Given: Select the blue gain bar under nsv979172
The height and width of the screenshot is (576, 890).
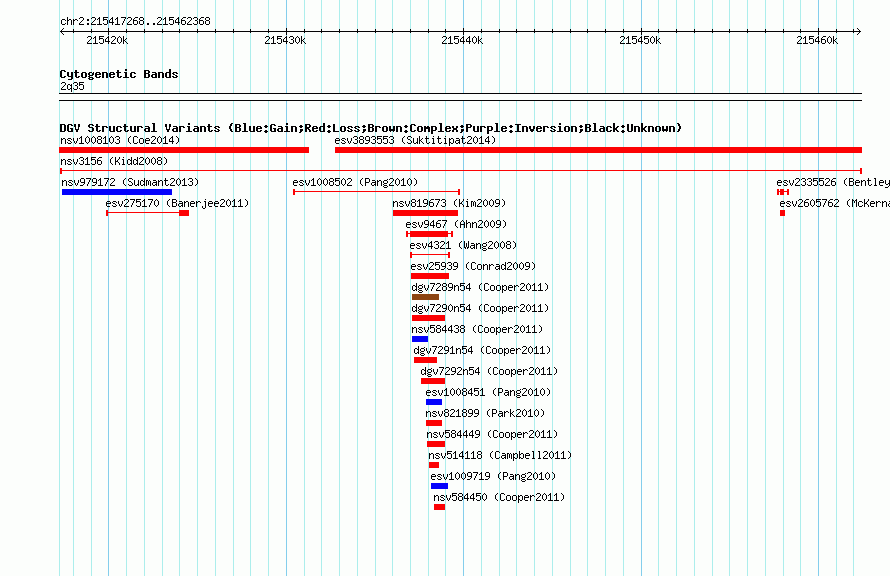Looking at the screenshot, I should (117, 192).
